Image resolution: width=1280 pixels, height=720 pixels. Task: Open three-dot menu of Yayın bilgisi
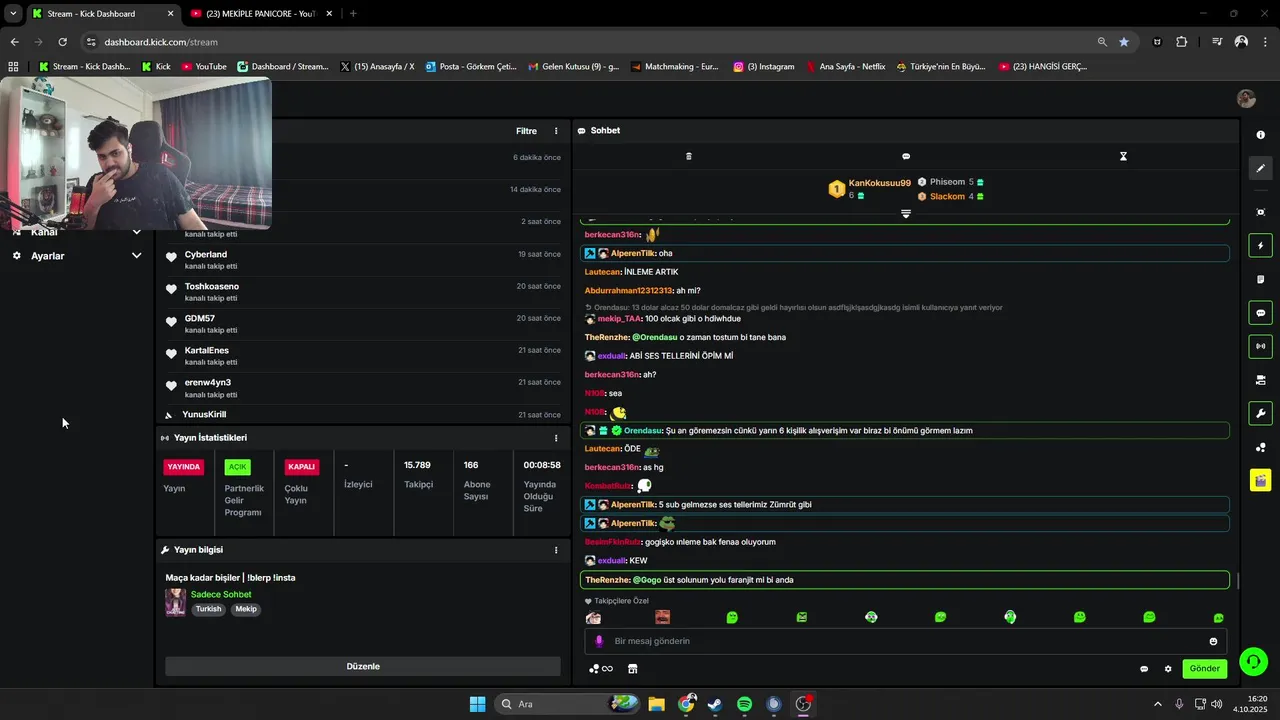coord(556,550)
